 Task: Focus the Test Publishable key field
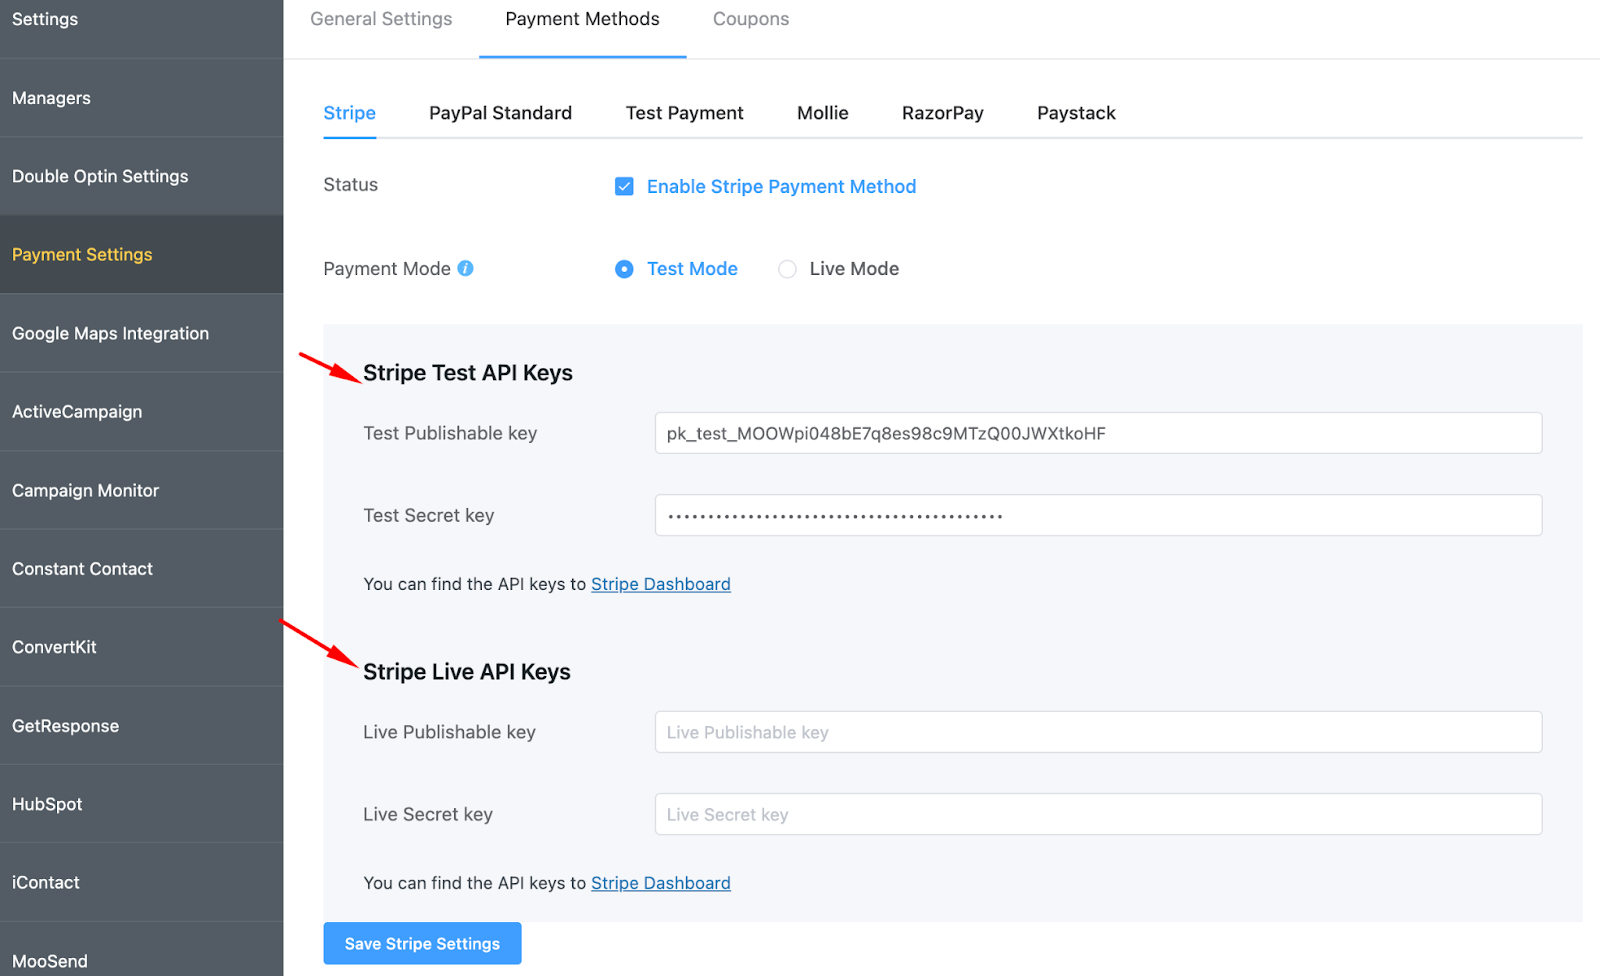(x=1098, y=433)
